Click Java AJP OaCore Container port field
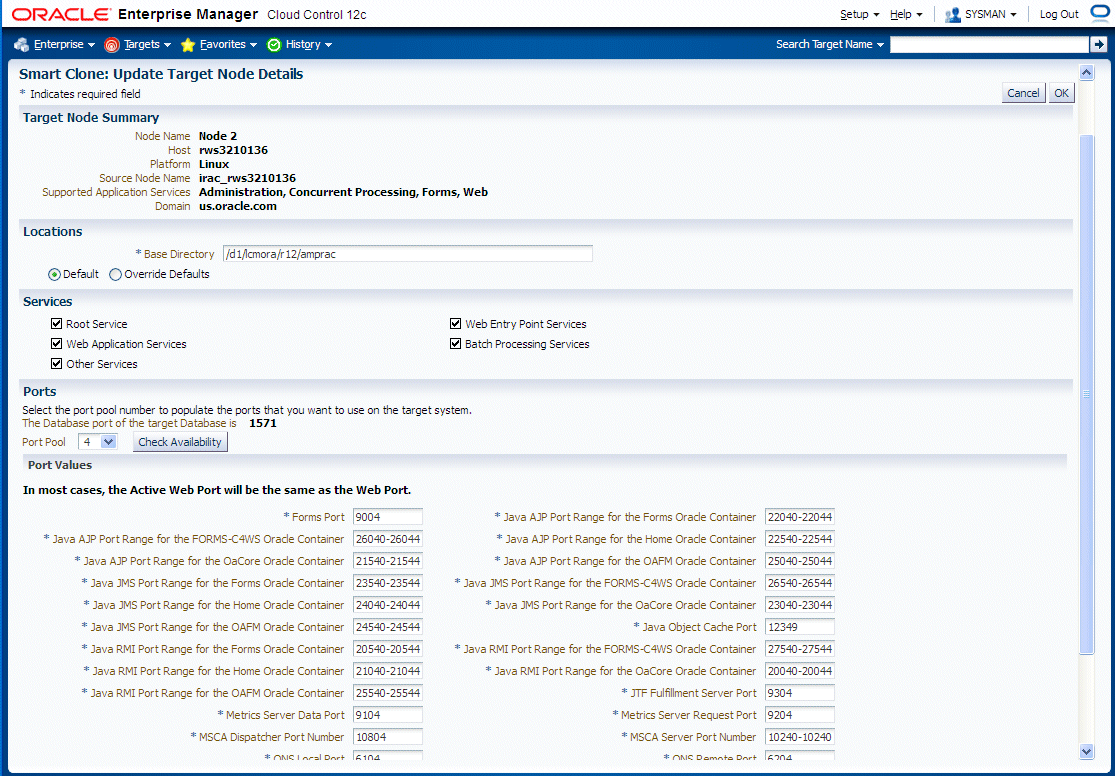Viewport: 1115px width, 776px height. 388,561
